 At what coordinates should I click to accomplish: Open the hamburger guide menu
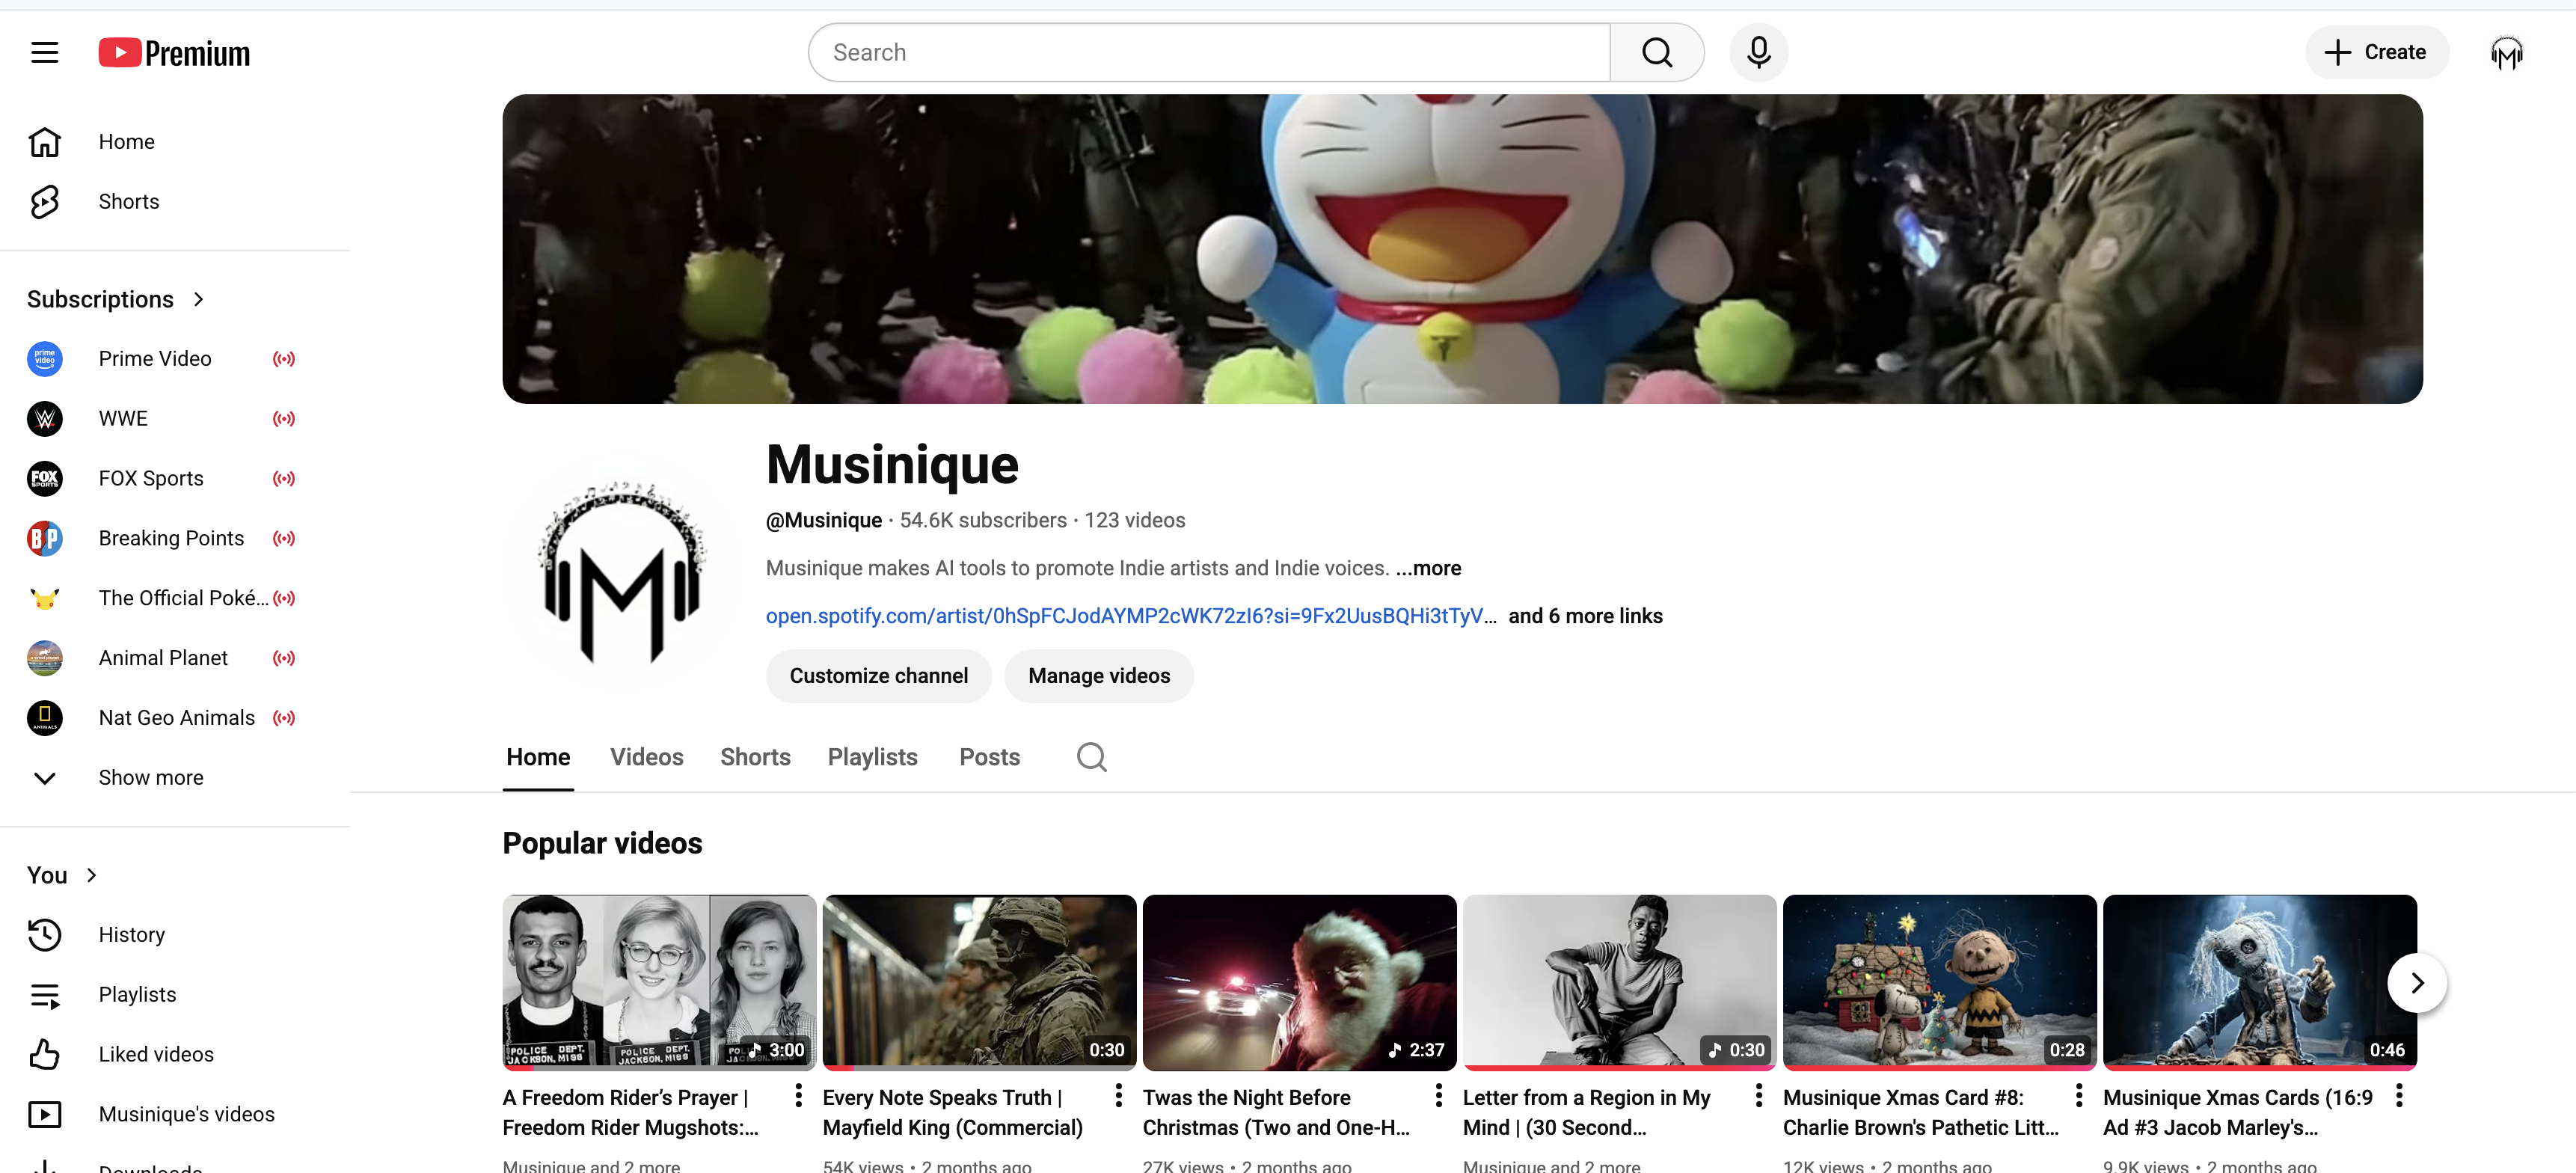point(44,52)
